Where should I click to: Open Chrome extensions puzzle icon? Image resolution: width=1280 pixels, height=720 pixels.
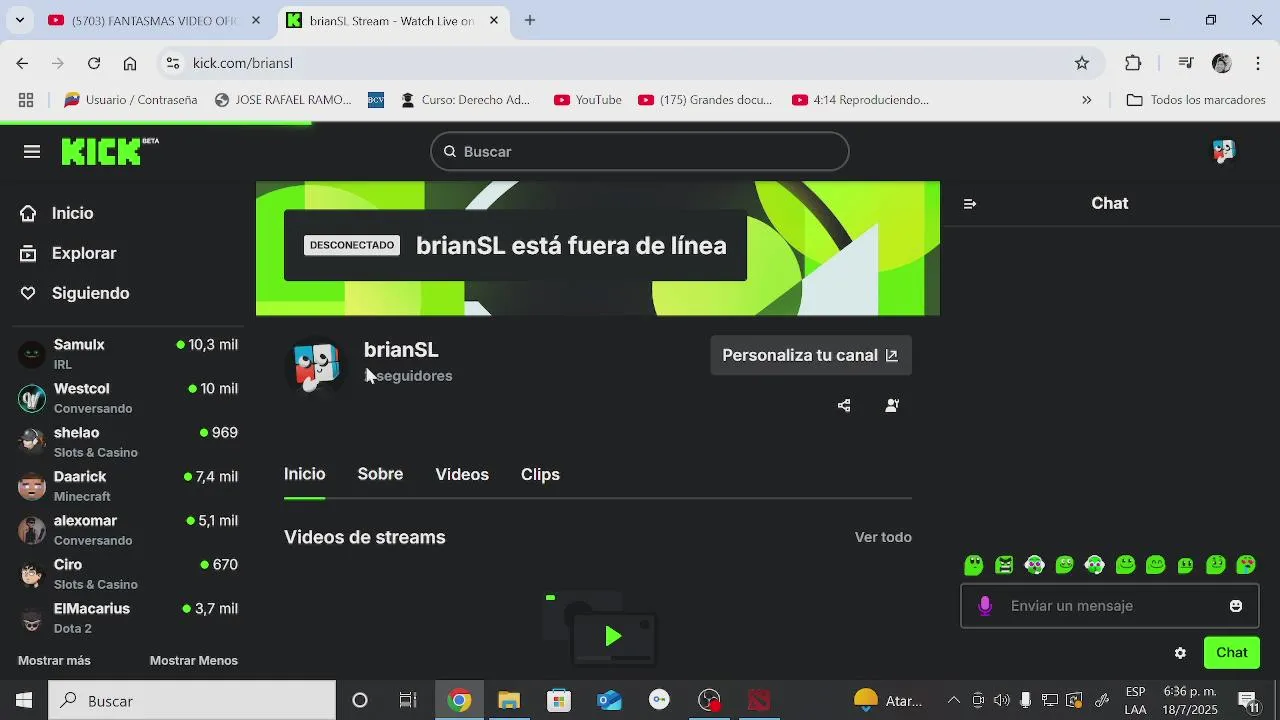tap(1133, 63)
